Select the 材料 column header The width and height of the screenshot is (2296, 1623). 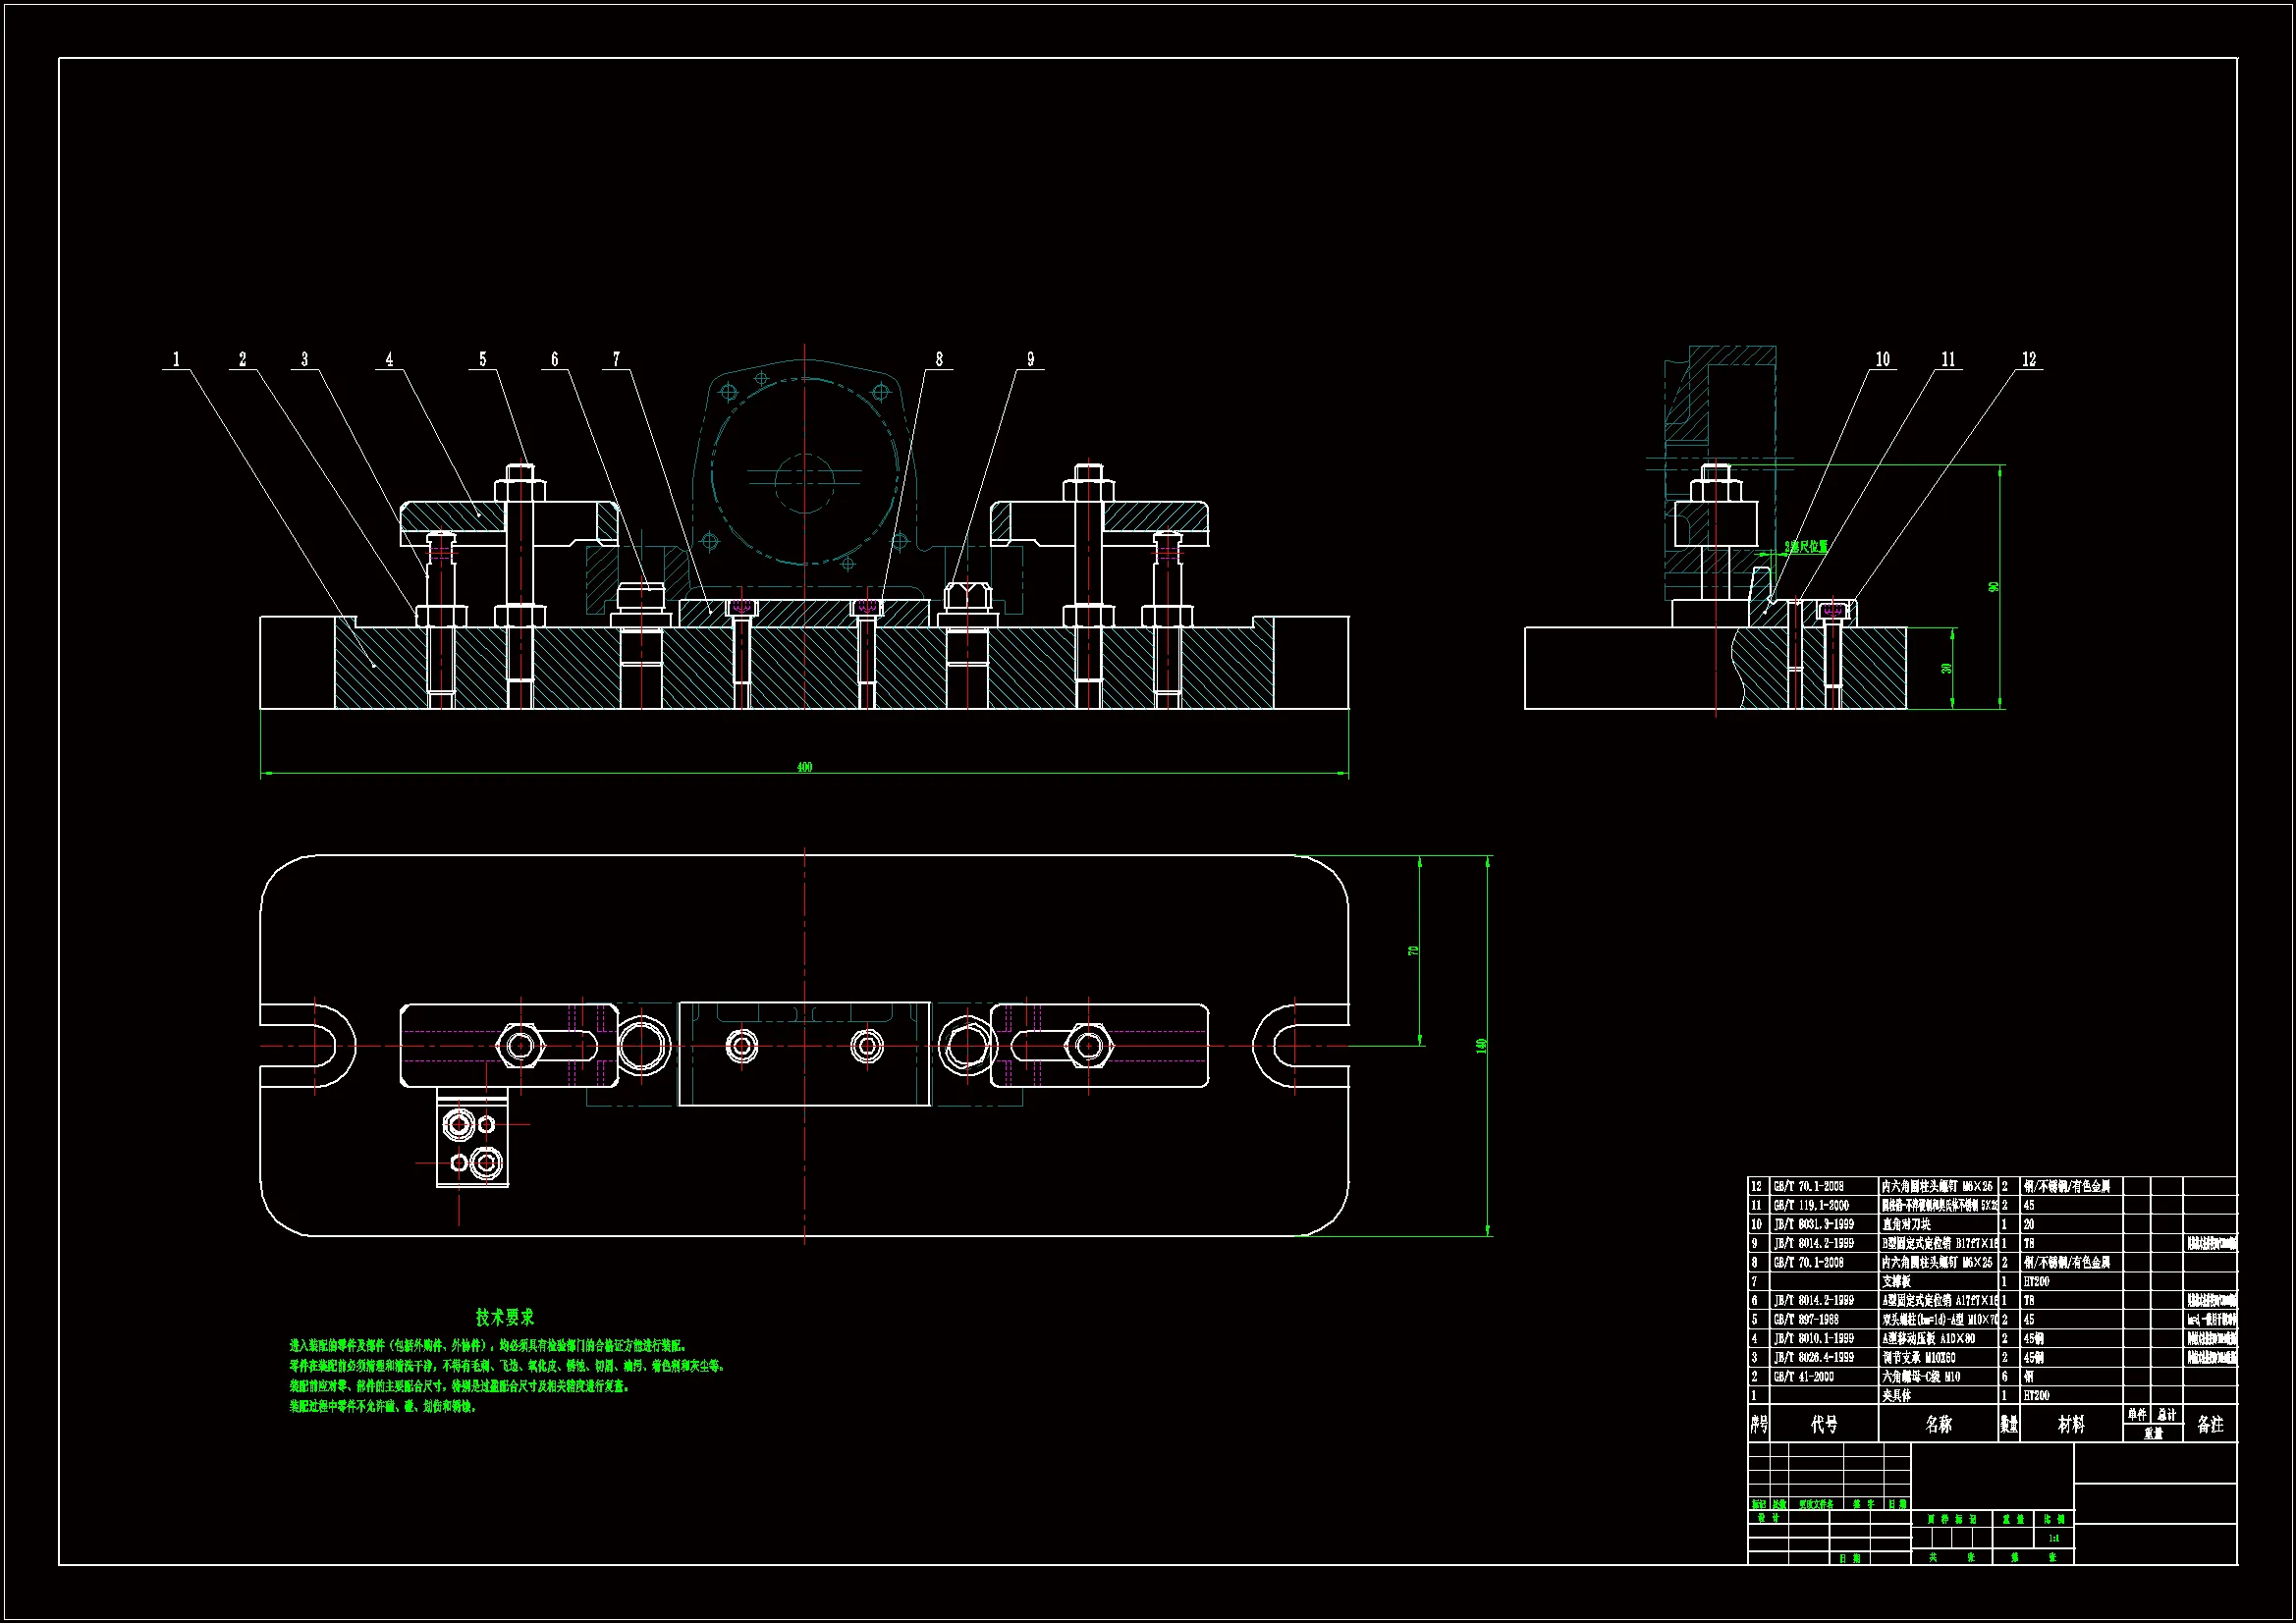click(2071, 1424)
